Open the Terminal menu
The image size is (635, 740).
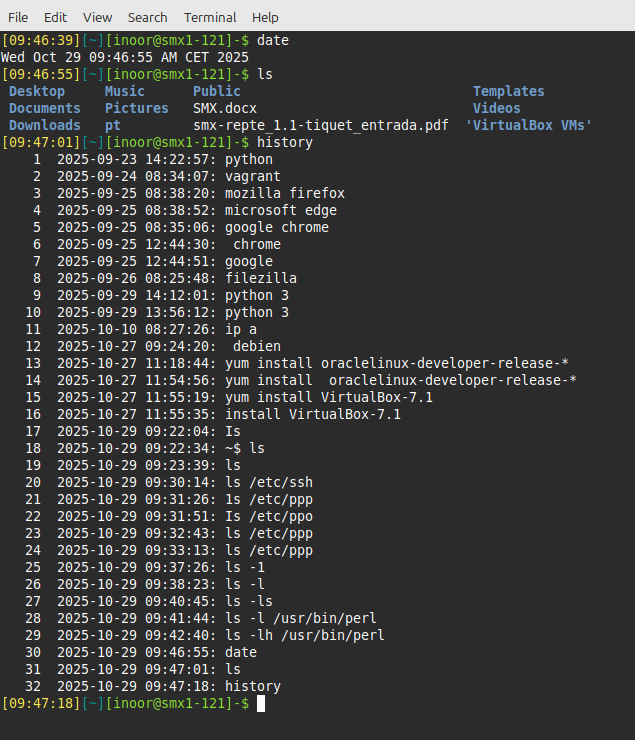tap(210, 17)
